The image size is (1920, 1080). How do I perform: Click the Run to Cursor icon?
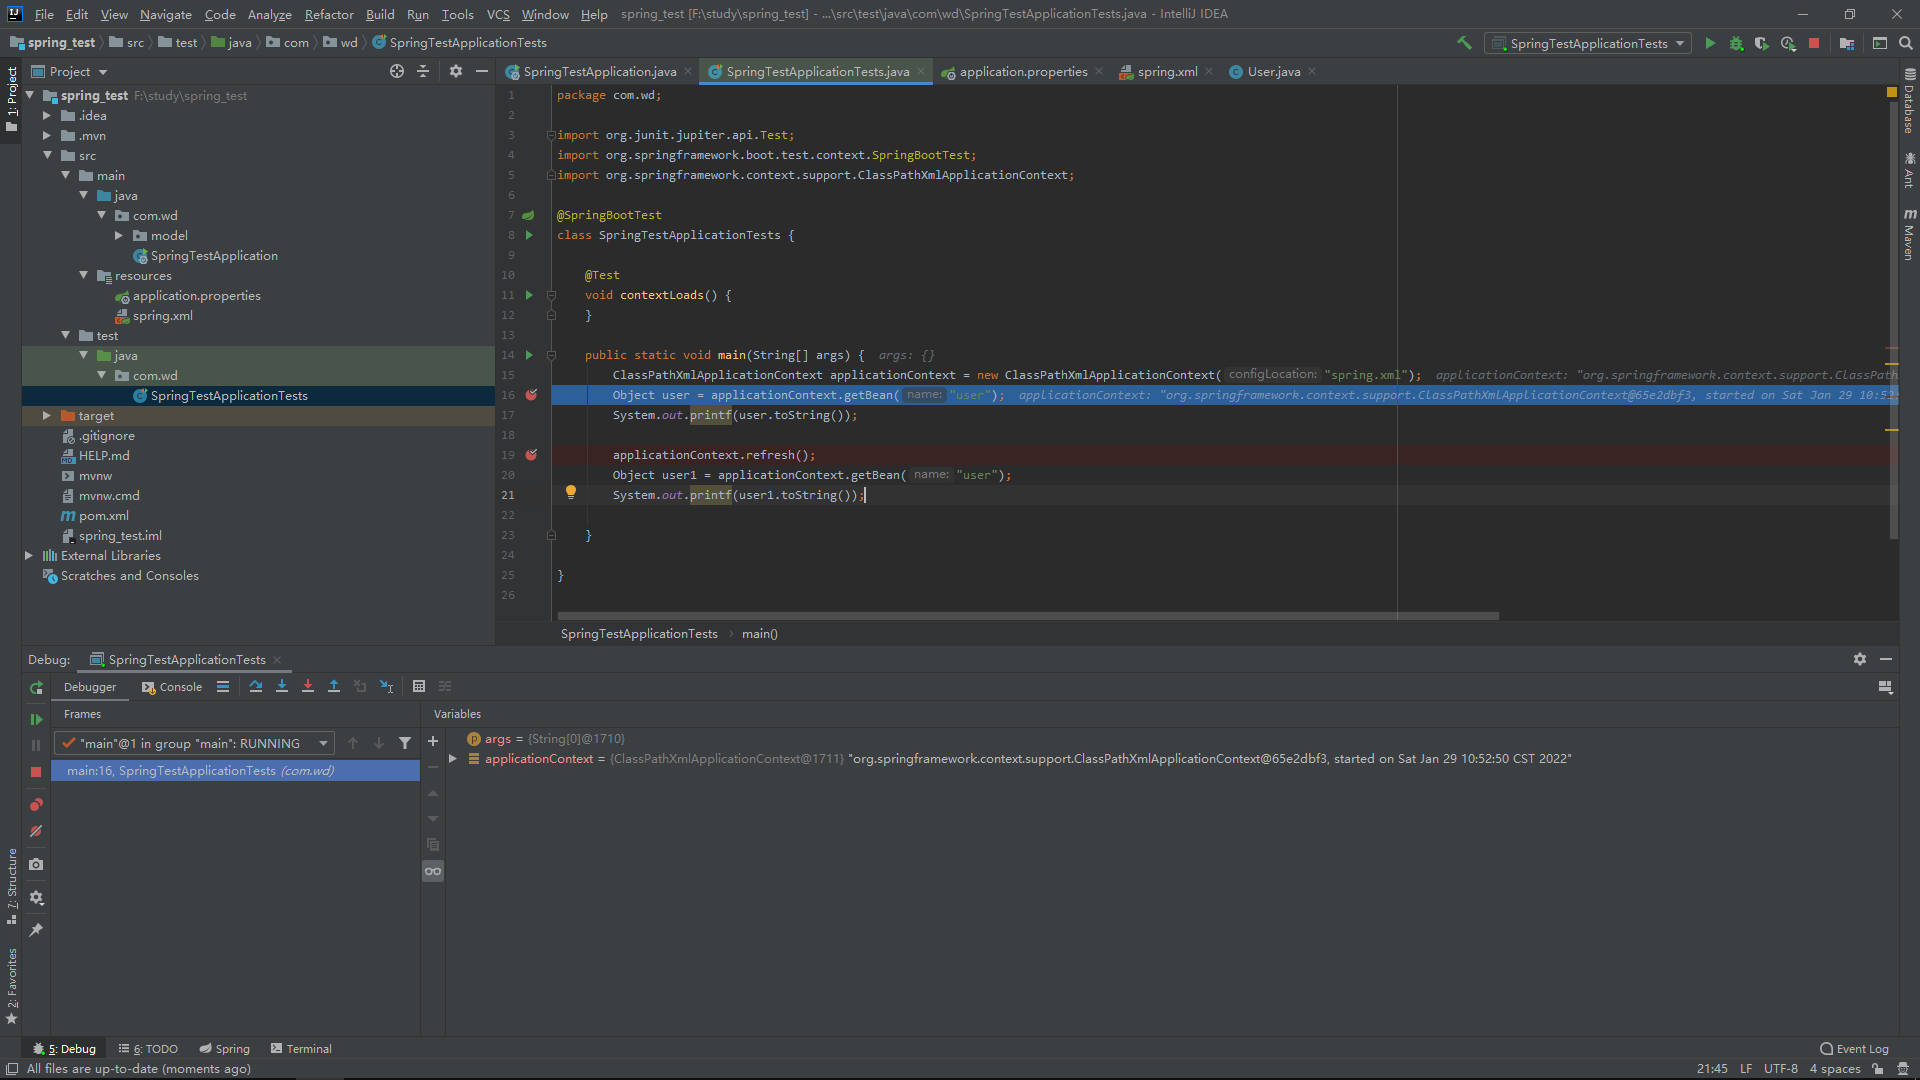pos(387,686)
